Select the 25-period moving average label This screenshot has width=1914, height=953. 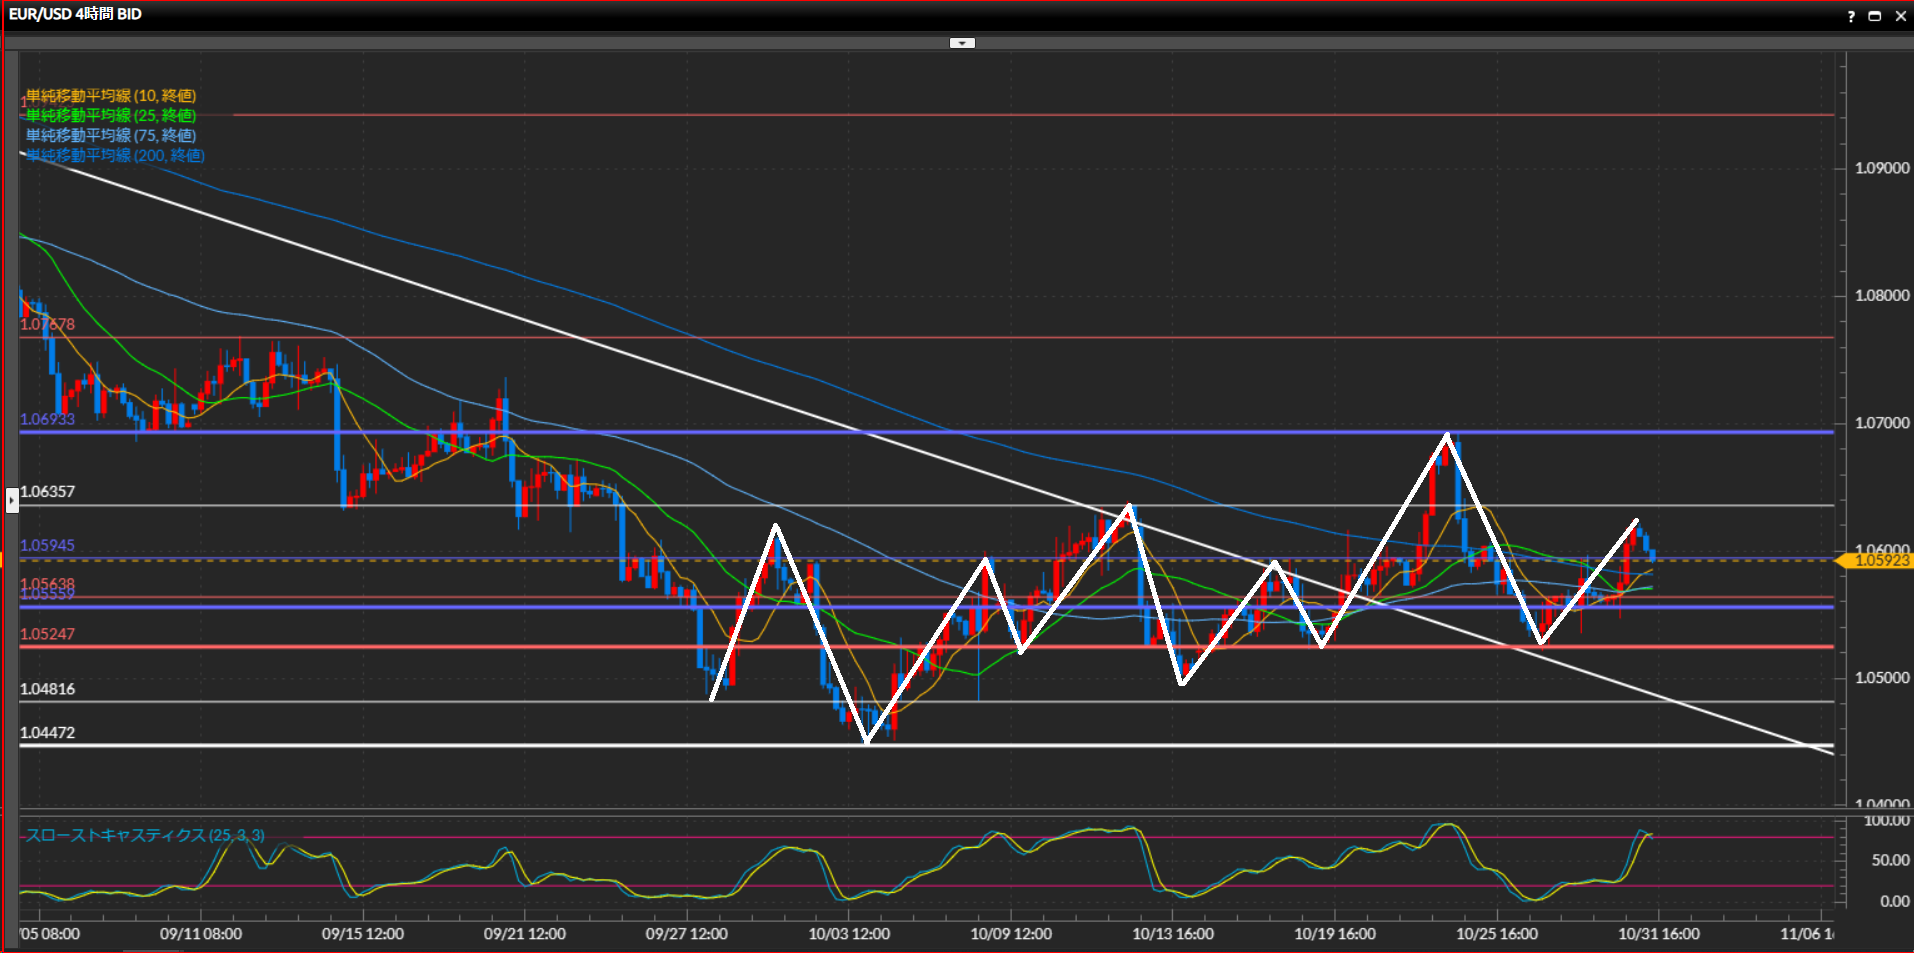pyautogui.click(x=110, y=116)
